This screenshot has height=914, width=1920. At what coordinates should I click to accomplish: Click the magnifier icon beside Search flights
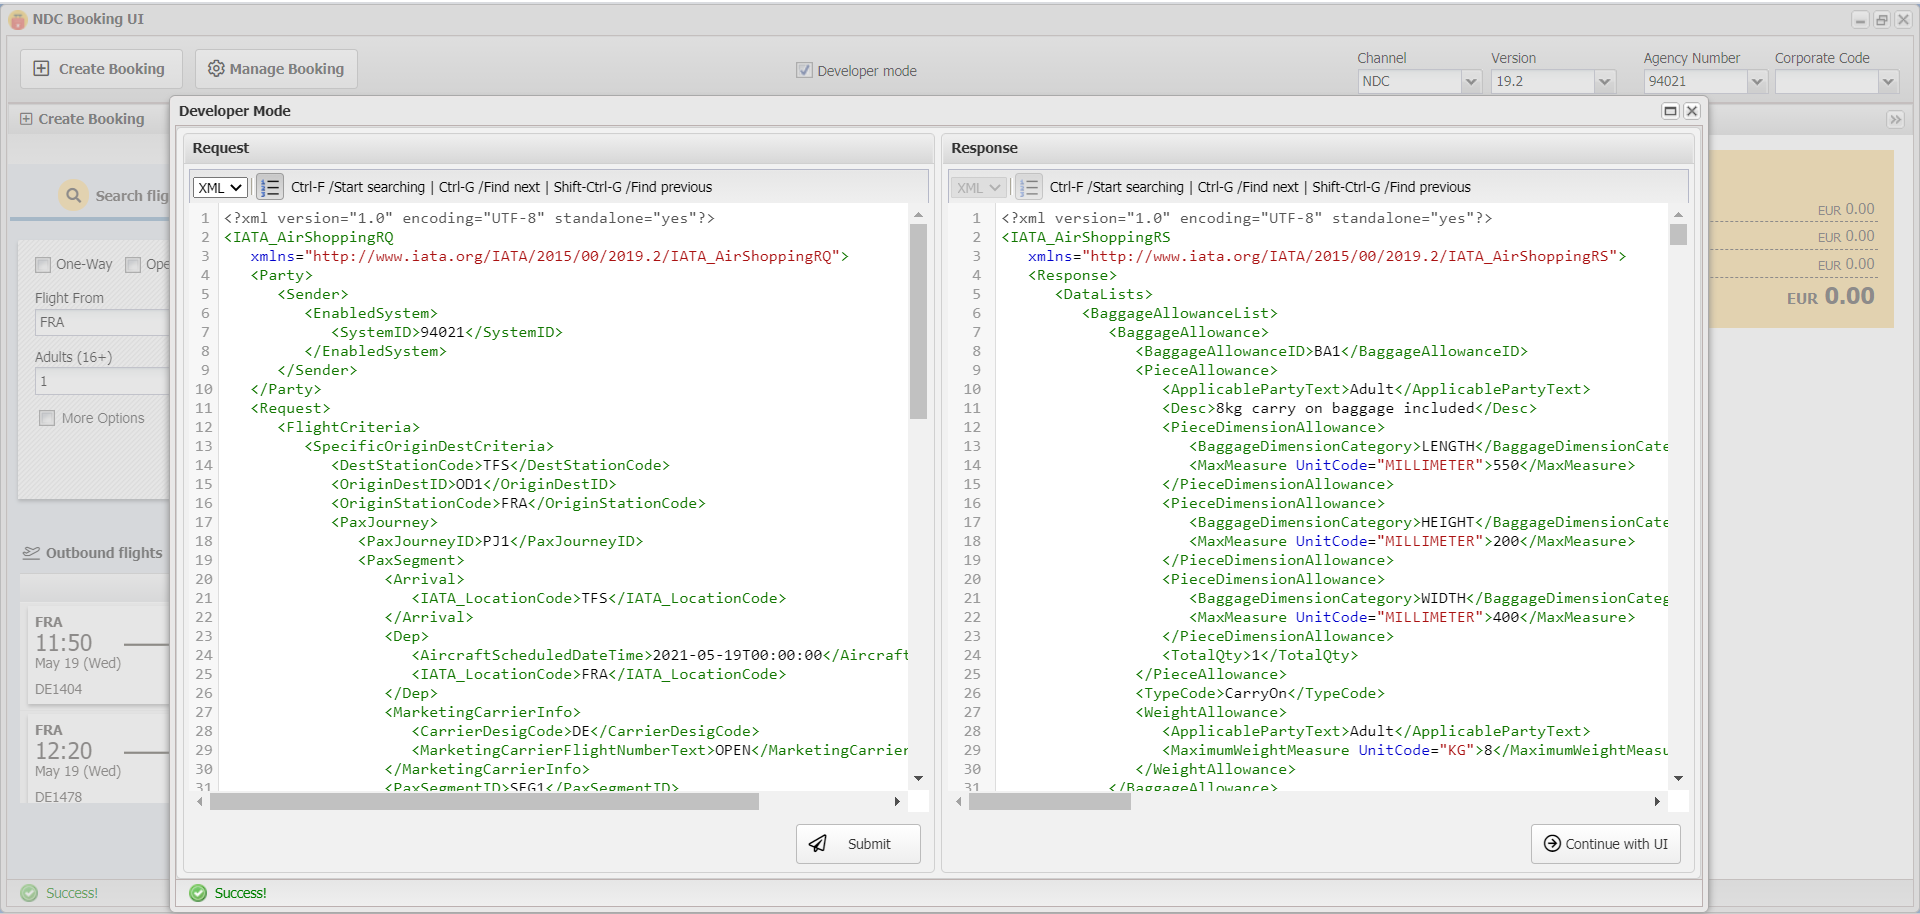point(74,195)
